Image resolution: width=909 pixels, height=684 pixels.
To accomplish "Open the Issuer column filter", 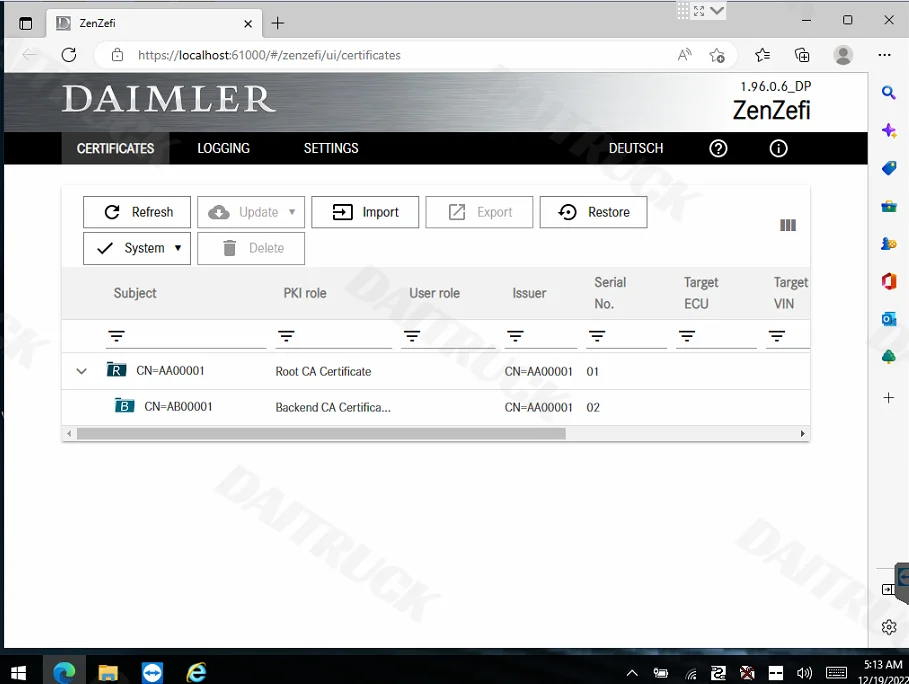I will pyautogui.click(x=515, y=336).
